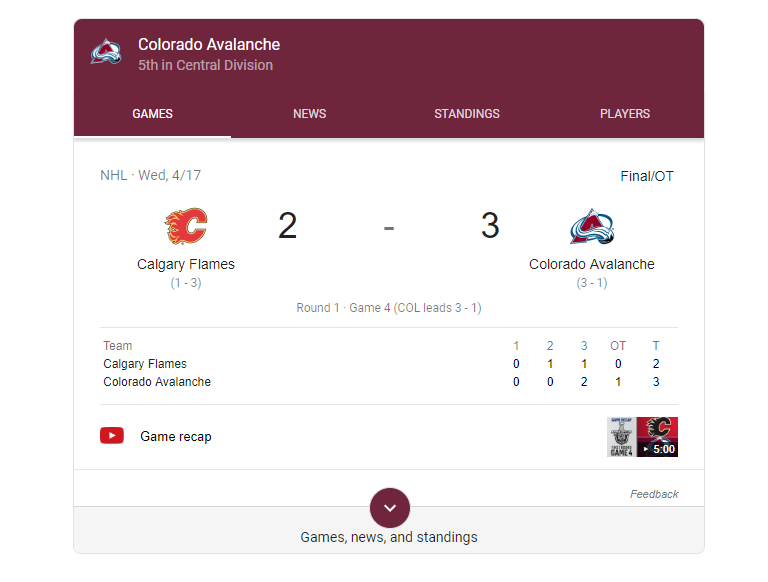Switch to the Games tab
768x582 pixels.
point(152,114)
